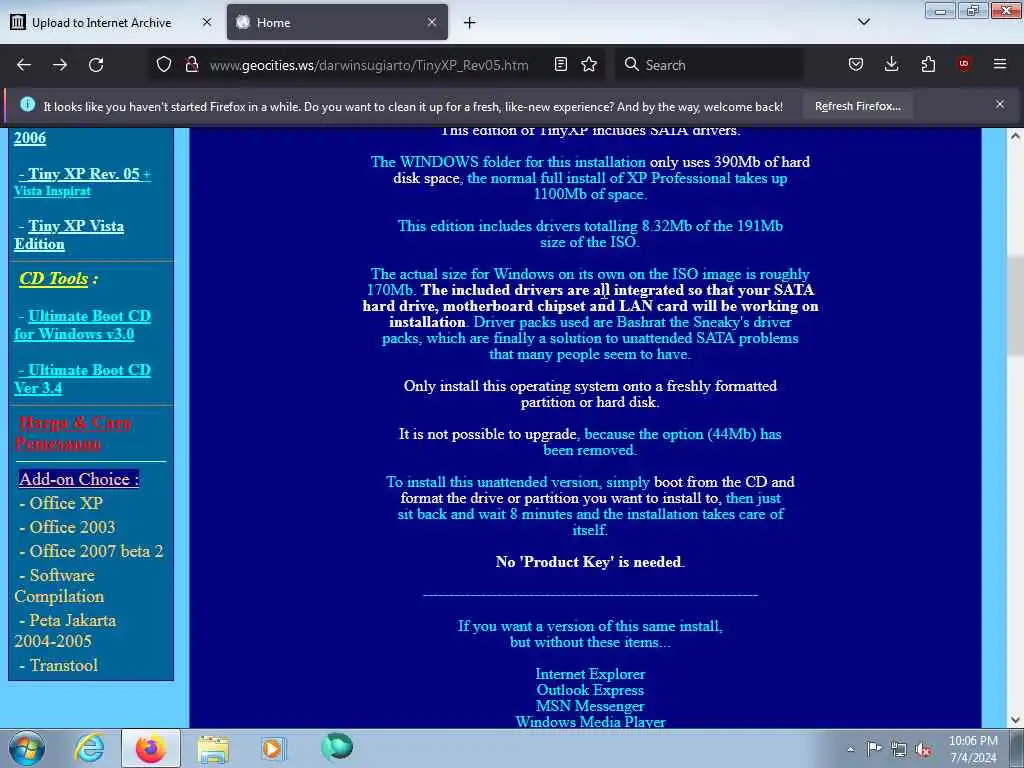Viewport: 1024px width, 768px height.
Task: Open Ultimate Boot CD Ver 3.4
Action: pyautogui.click(x=82, y=379)
